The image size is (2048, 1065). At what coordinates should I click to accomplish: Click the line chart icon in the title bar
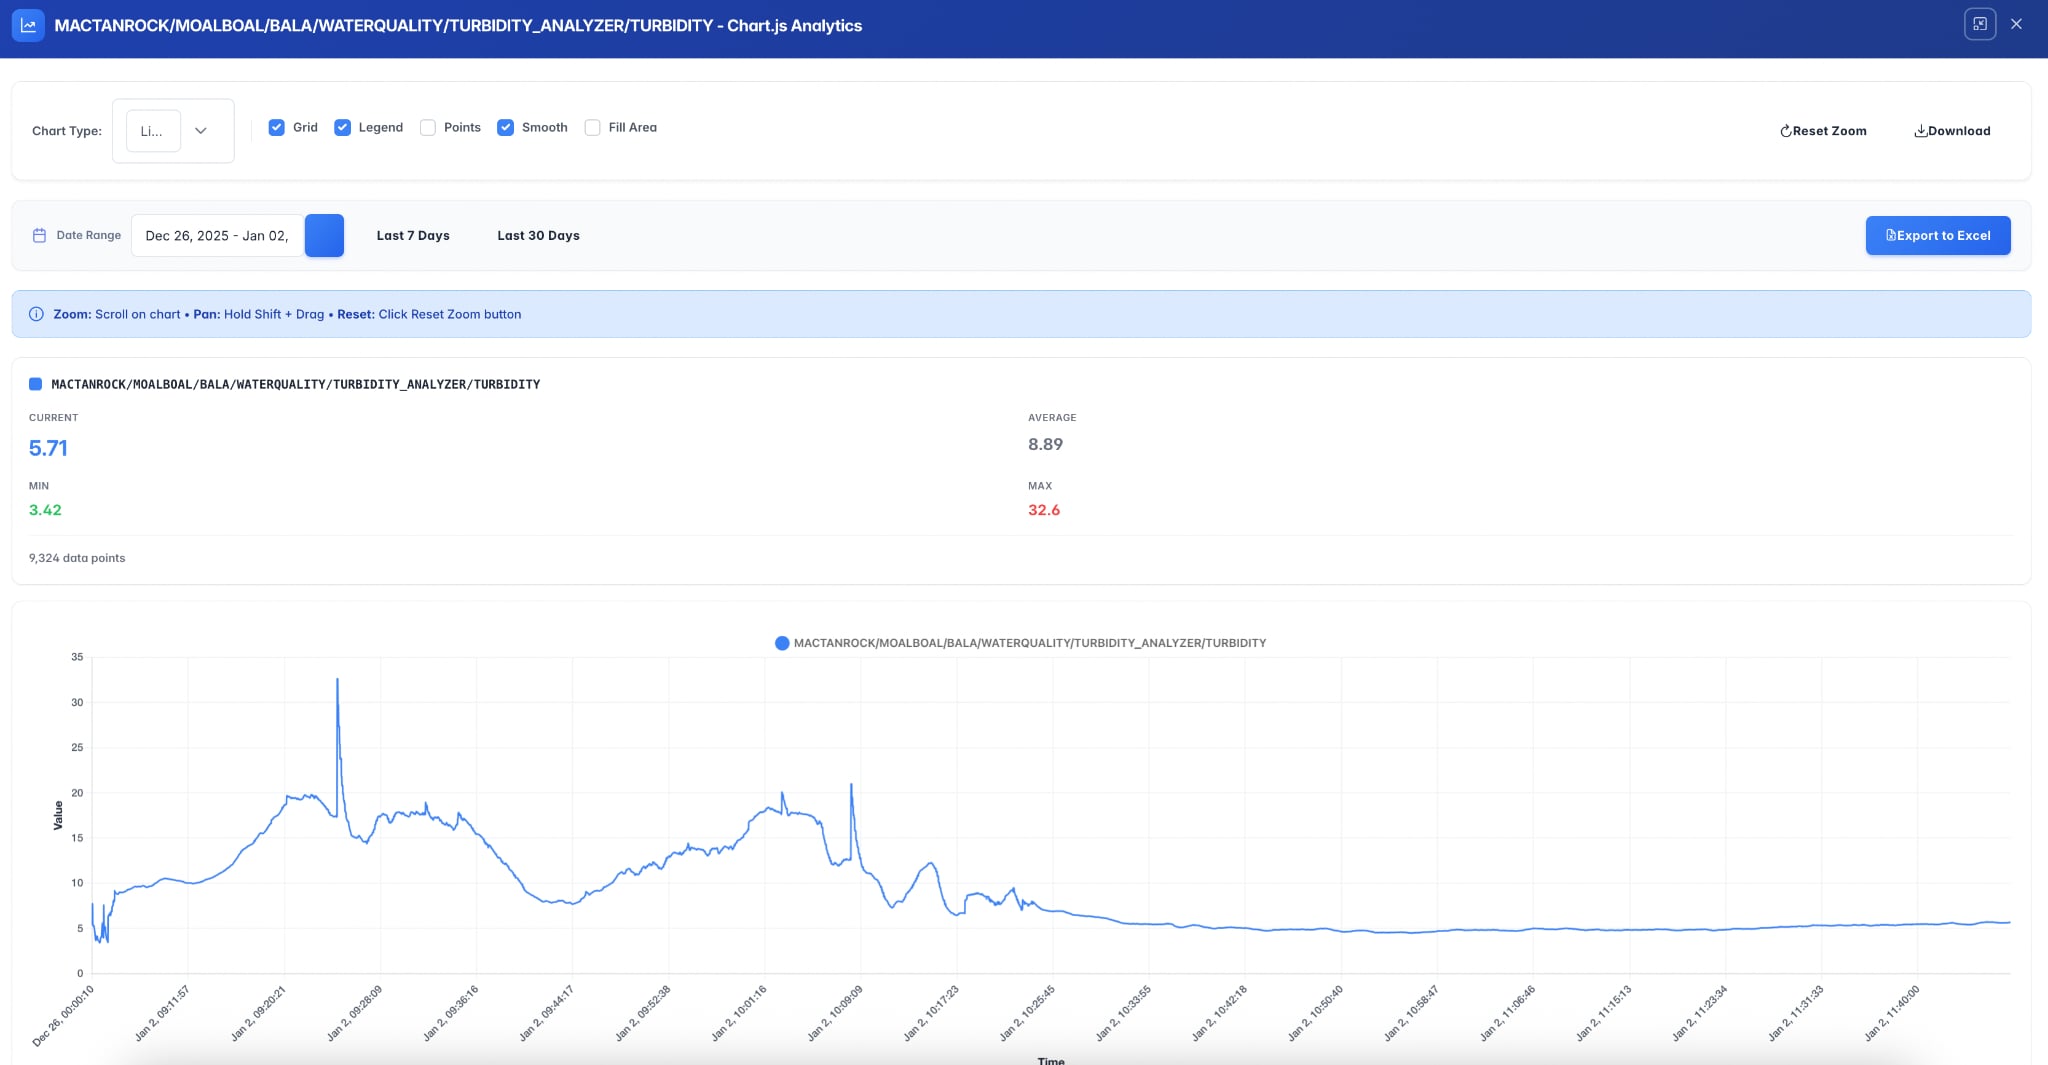[28, 24]
